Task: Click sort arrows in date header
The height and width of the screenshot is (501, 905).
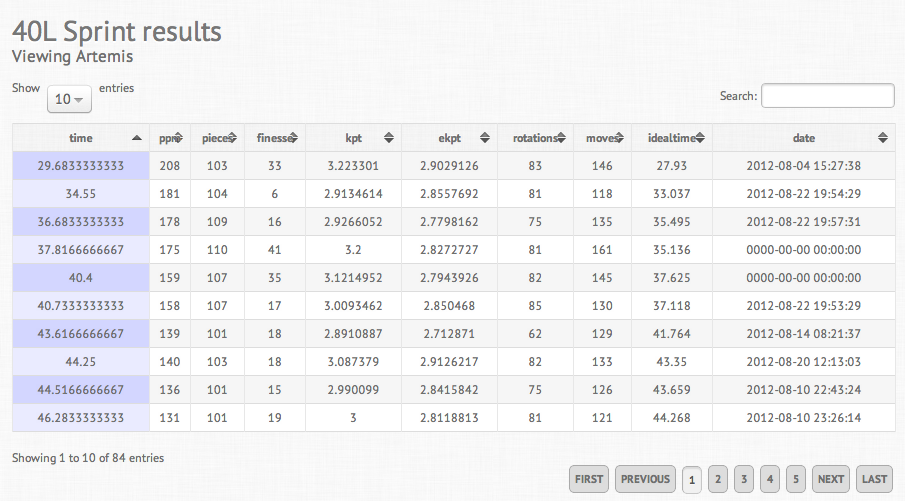Action: tap(883, 138)
